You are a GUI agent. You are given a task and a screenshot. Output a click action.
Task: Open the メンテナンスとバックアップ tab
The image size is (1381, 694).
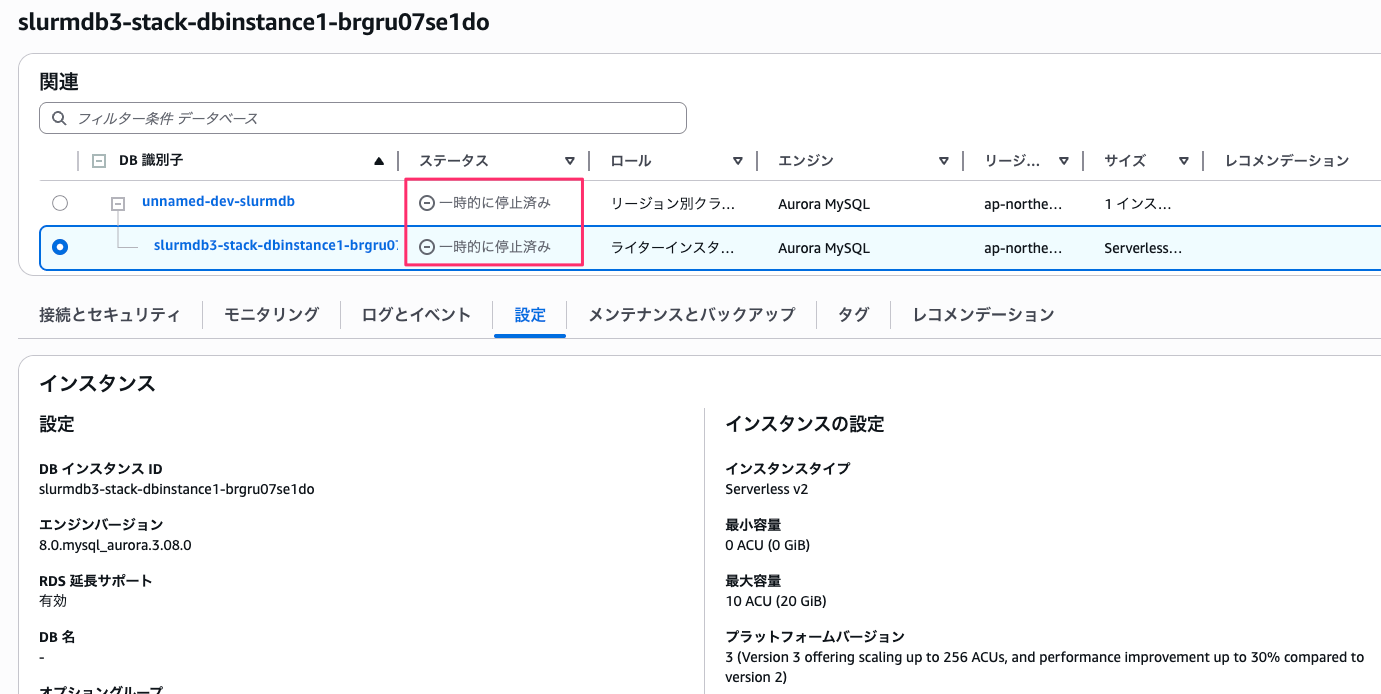click(x=695, y=314)
